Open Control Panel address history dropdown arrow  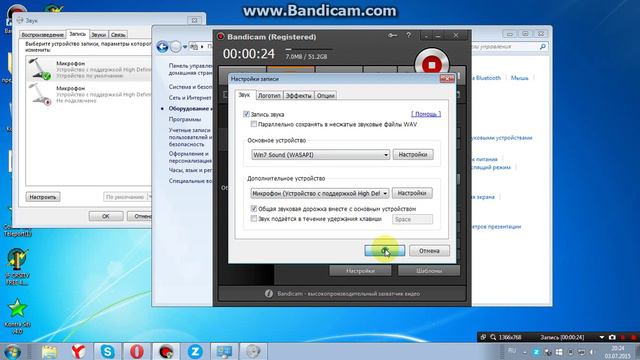coord(185,47)
